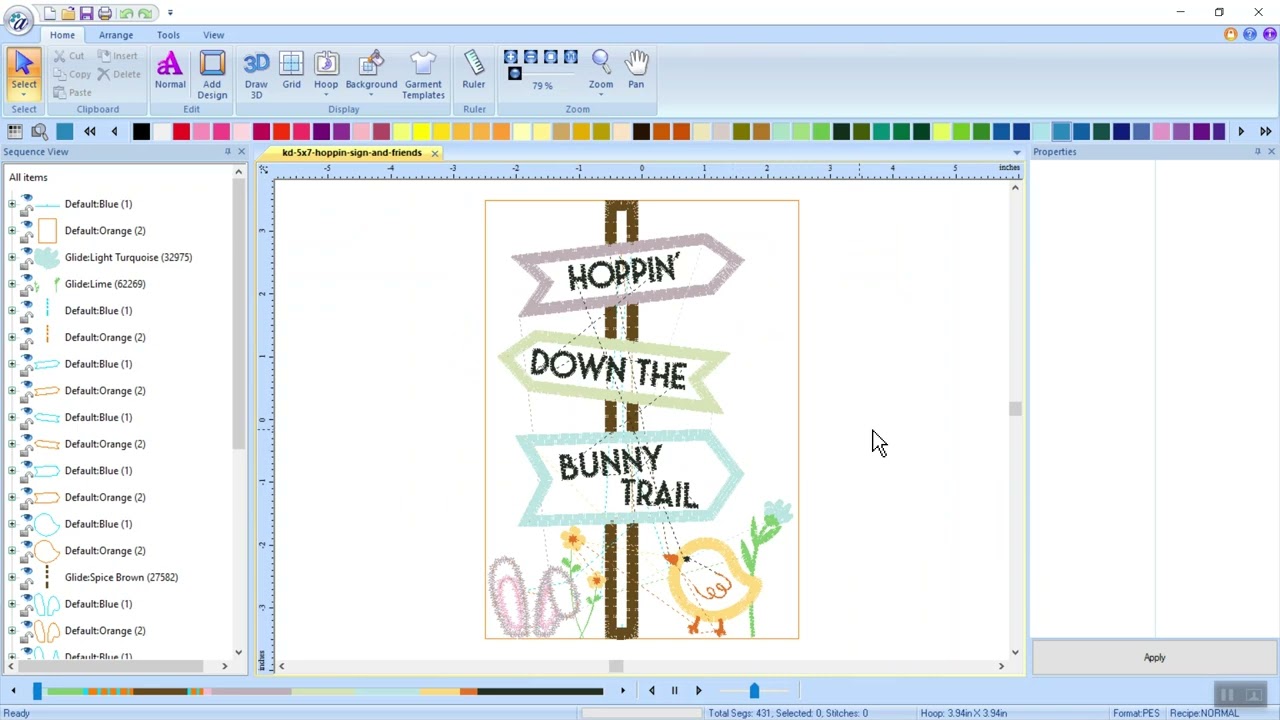Switch to the Tools ribbon tab

tap(168, 35)
